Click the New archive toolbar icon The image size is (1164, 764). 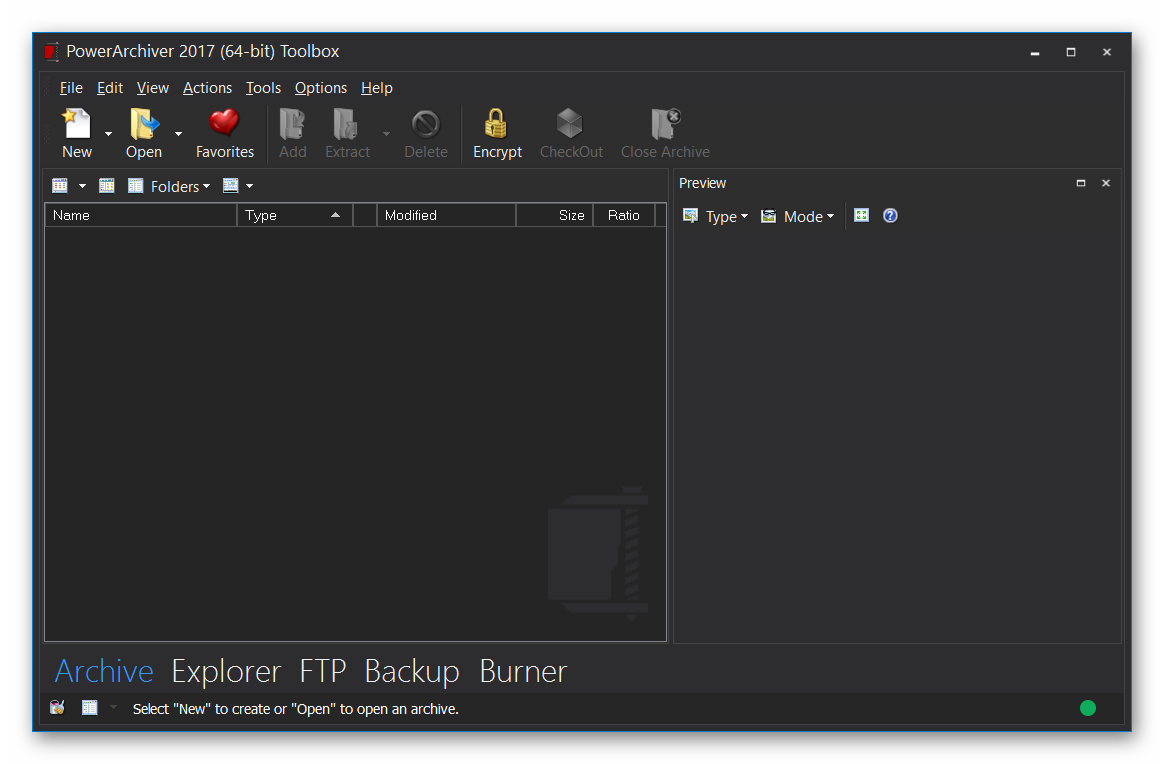[x=76, y=124]
